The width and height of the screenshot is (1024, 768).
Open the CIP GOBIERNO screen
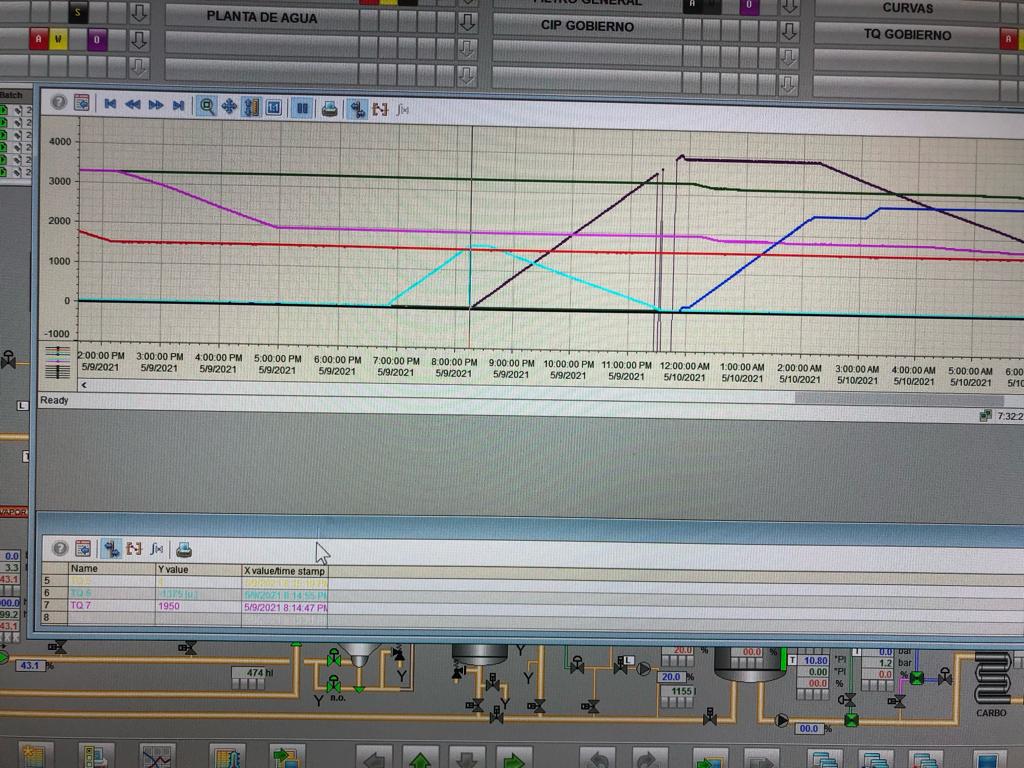(x=587, y=26)
